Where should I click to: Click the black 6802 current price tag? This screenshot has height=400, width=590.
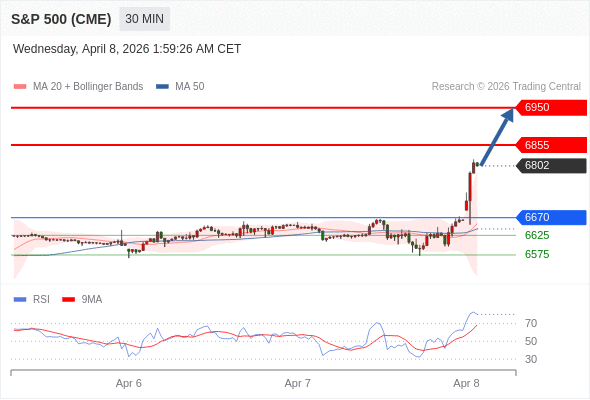click(x=551, y=166)
